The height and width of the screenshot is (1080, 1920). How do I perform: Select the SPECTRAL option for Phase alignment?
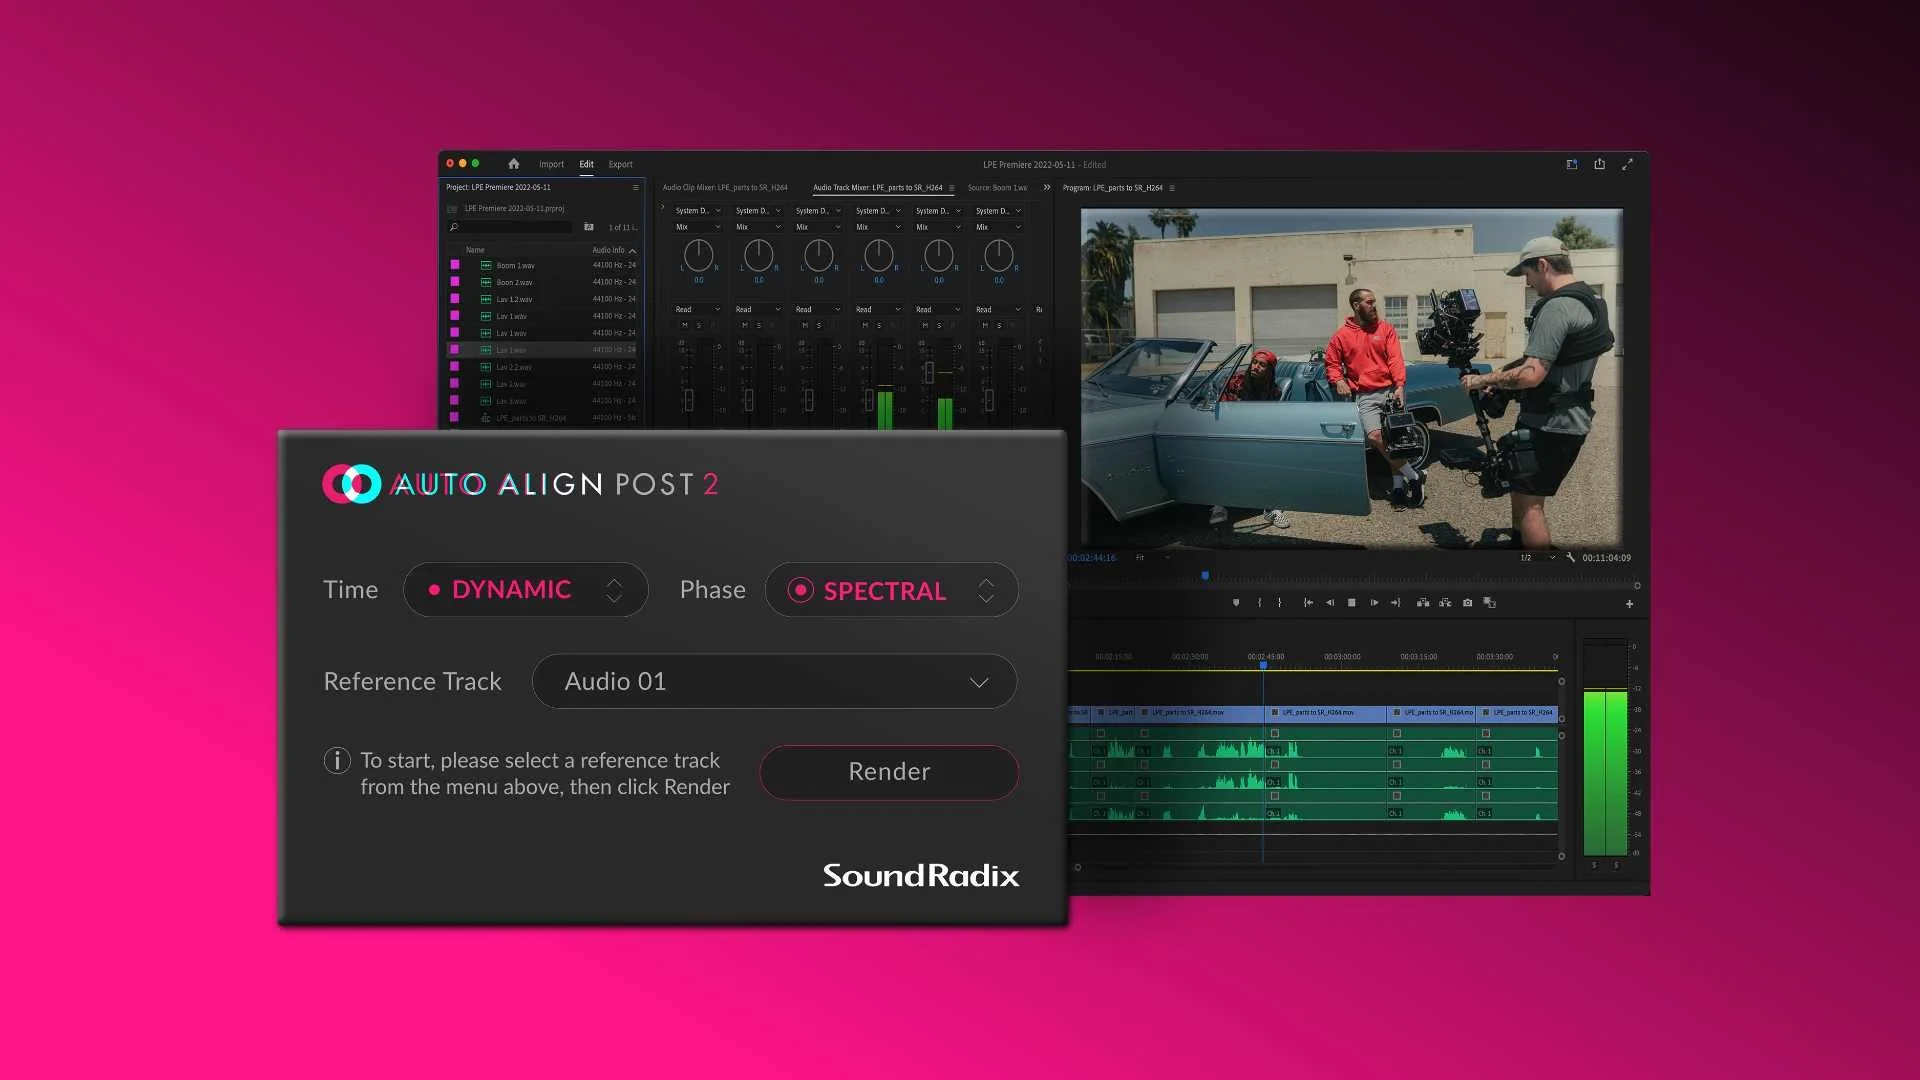click(x=883, y=590)
